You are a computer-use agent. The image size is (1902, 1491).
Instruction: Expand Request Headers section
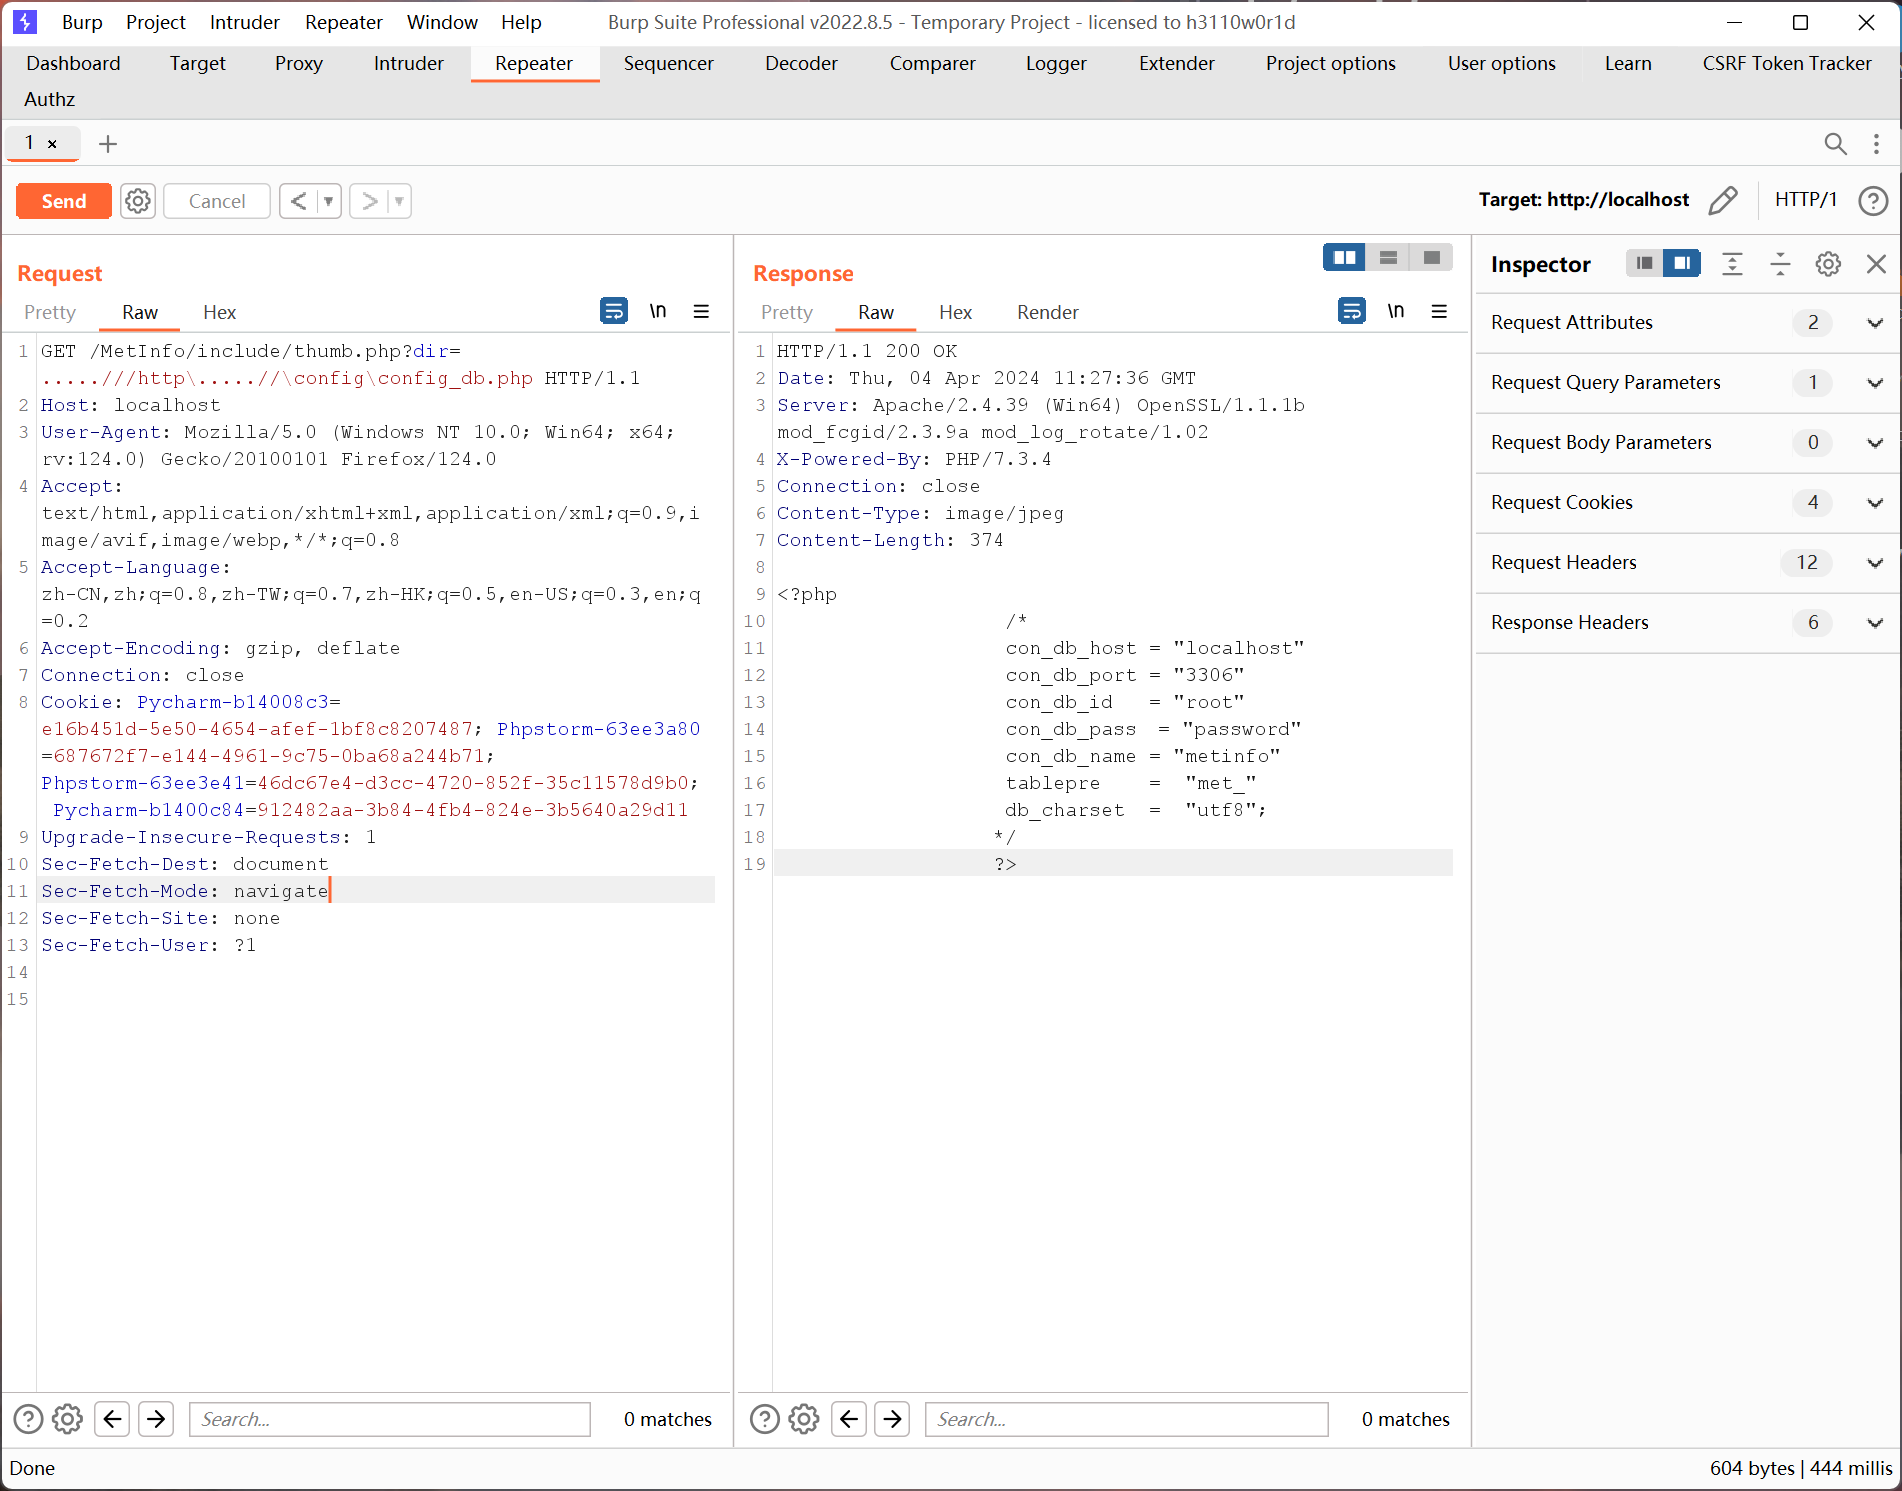[x=1687, y=563]
